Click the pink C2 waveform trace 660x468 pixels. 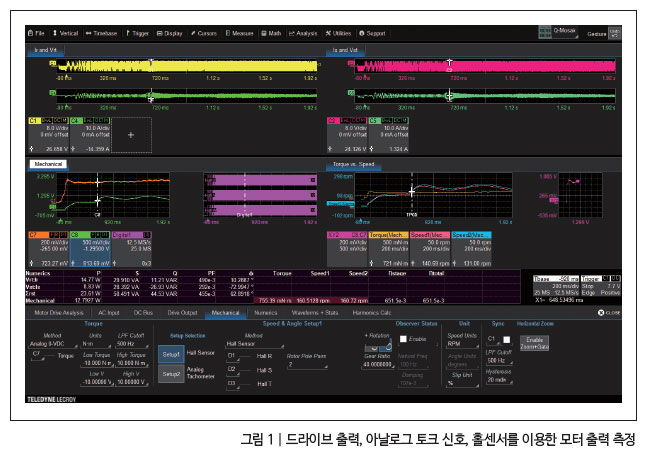click(485, 66)
